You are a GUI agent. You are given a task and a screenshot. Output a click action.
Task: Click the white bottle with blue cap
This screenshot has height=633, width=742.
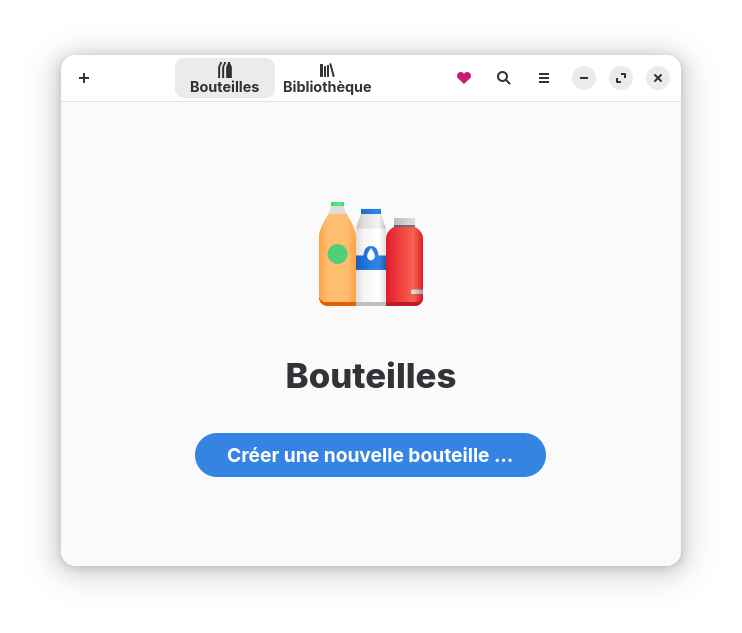371,258
